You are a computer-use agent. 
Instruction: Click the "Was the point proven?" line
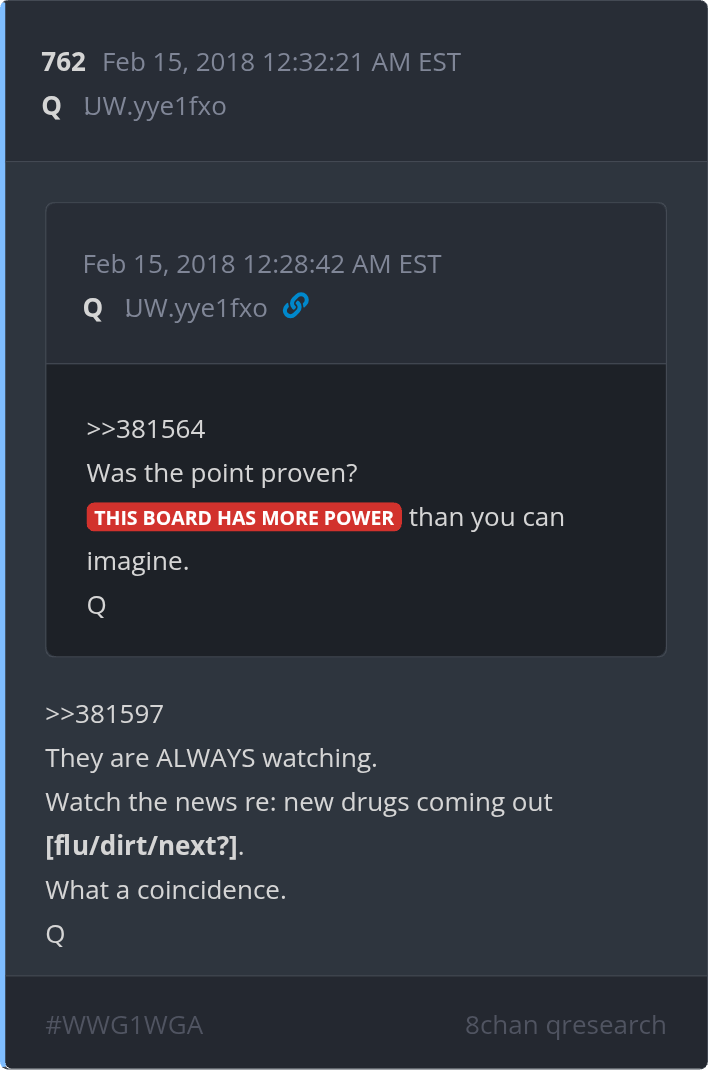222,473
